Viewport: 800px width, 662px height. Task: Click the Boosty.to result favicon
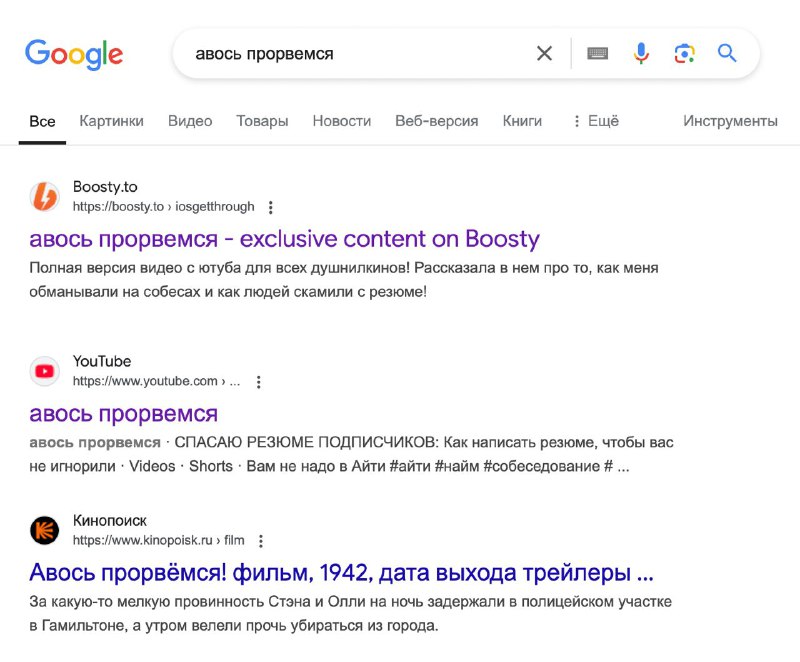[44, 196]
